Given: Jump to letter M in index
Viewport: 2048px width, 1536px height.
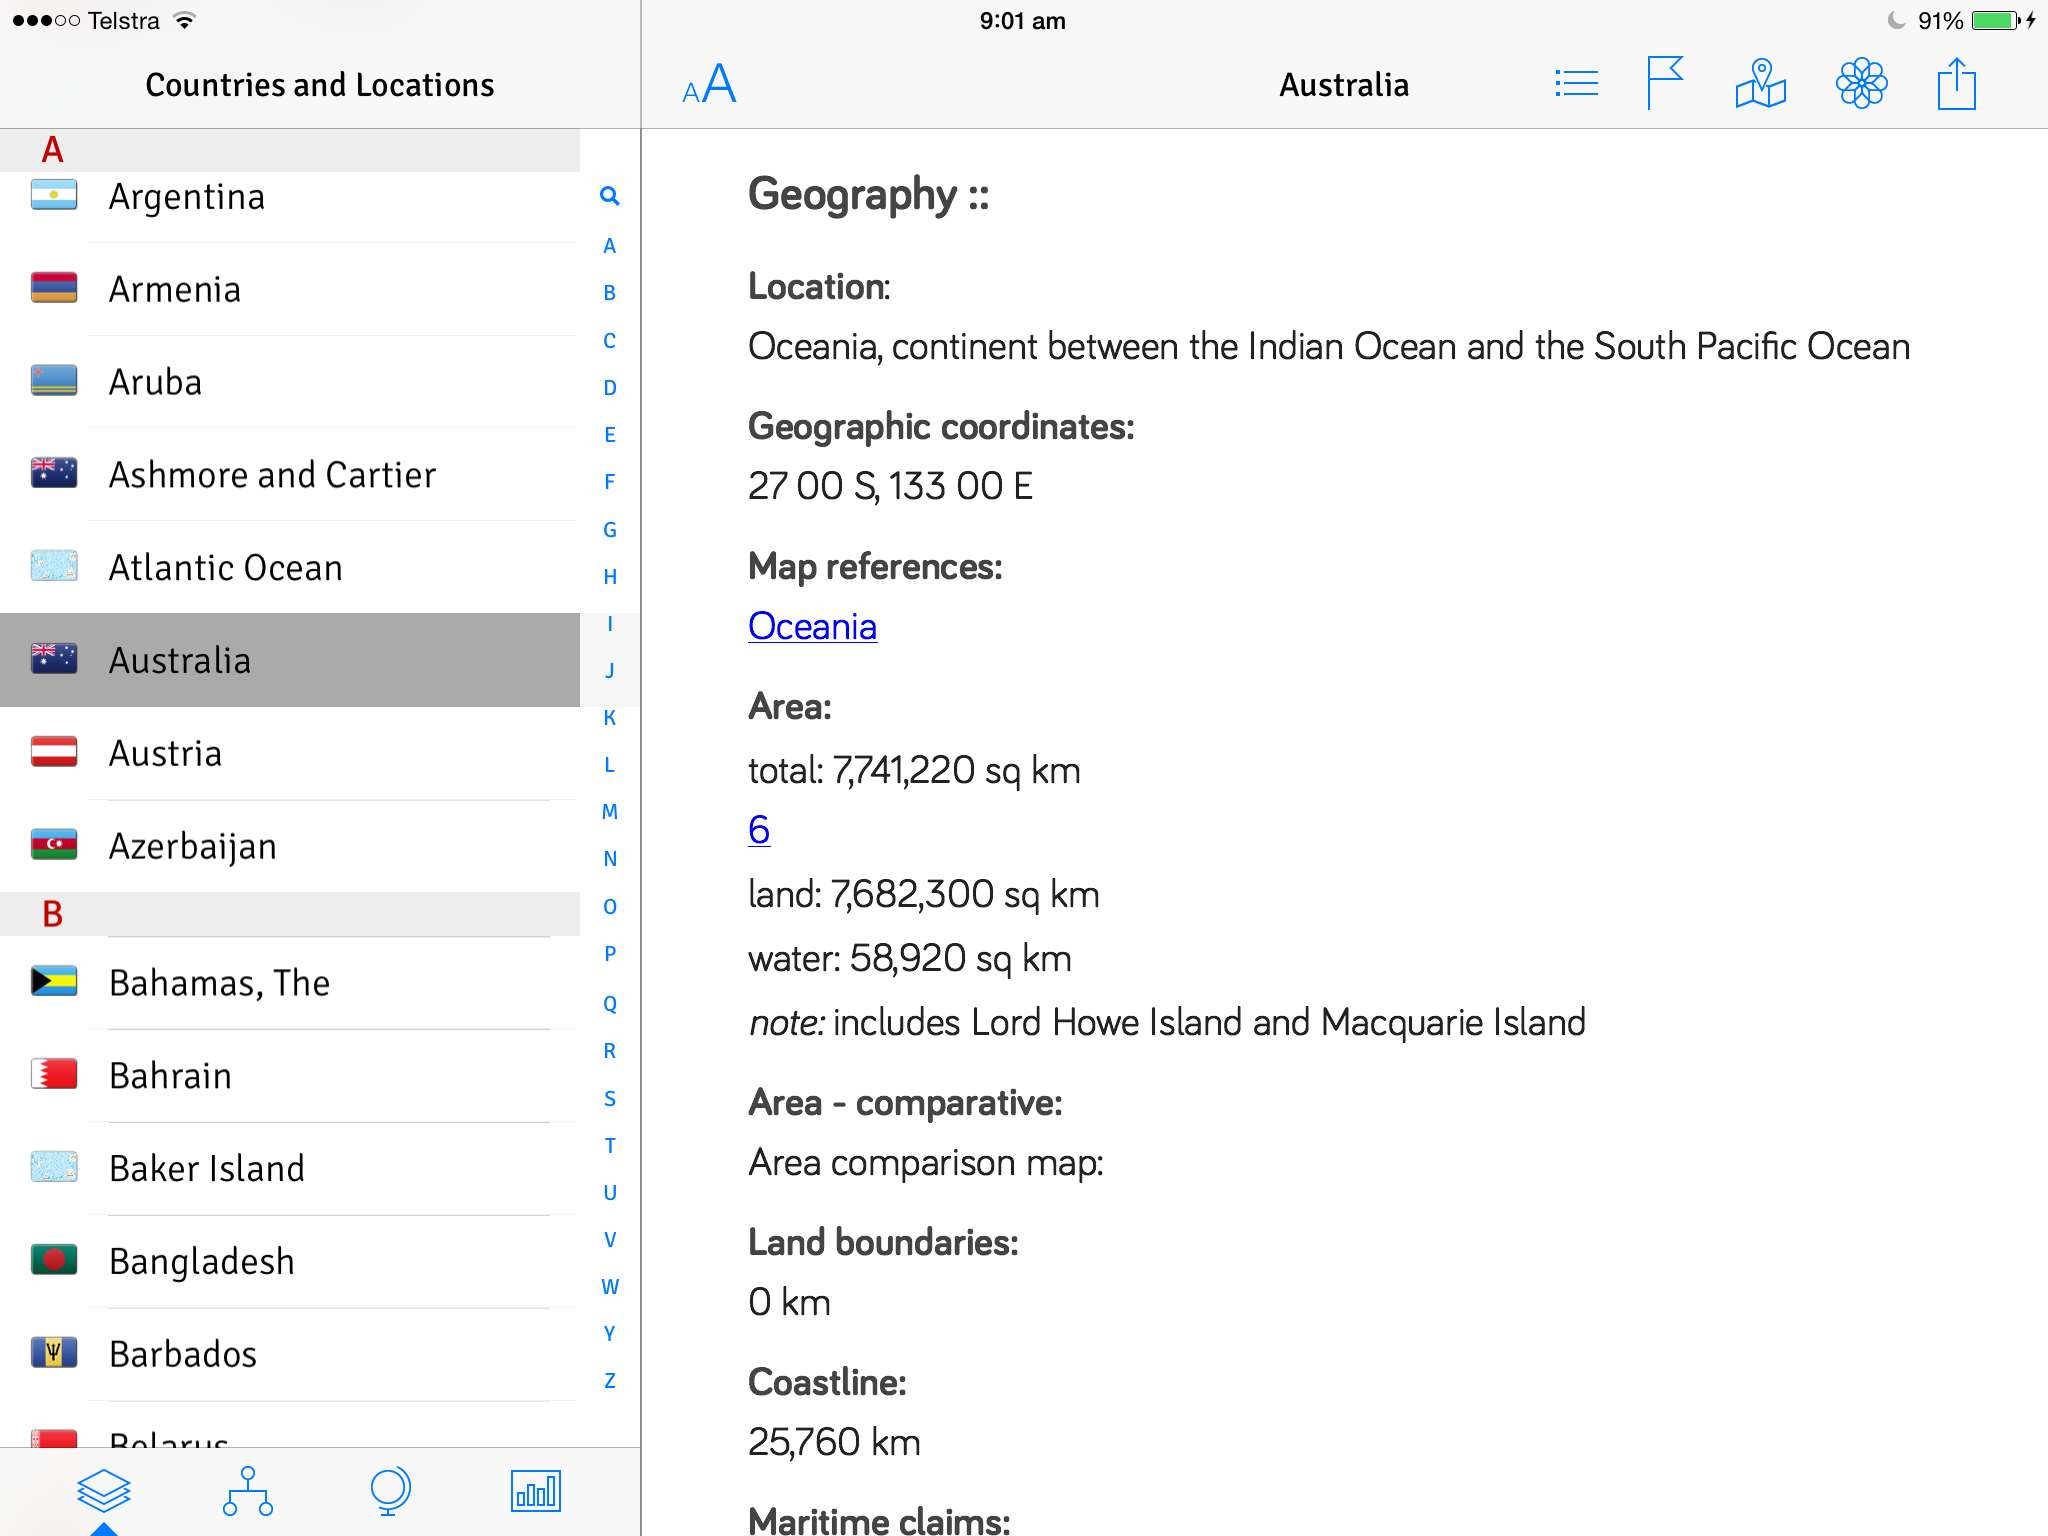Looking at the screenshot, I should click(x=609, y=812).
